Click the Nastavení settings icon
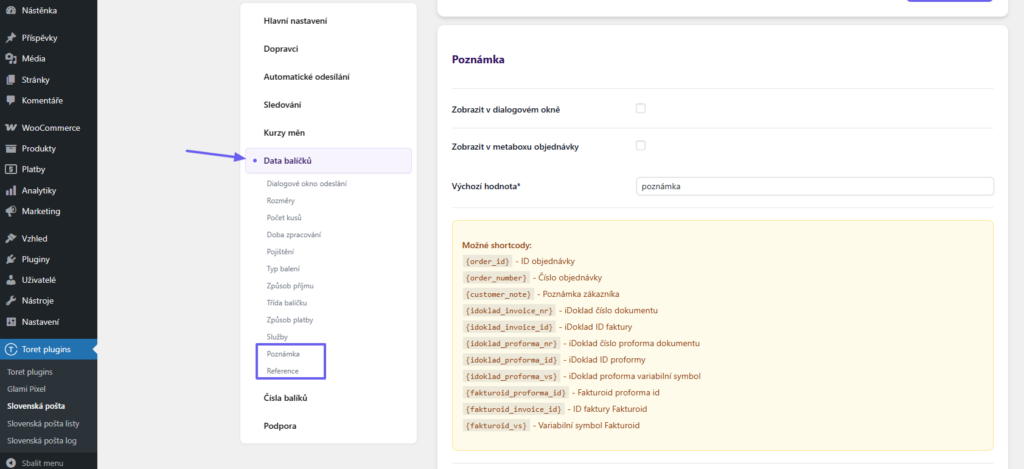The height and width of the screenshot is (469, 1024). pyautogui.click(x=10, y=321)
